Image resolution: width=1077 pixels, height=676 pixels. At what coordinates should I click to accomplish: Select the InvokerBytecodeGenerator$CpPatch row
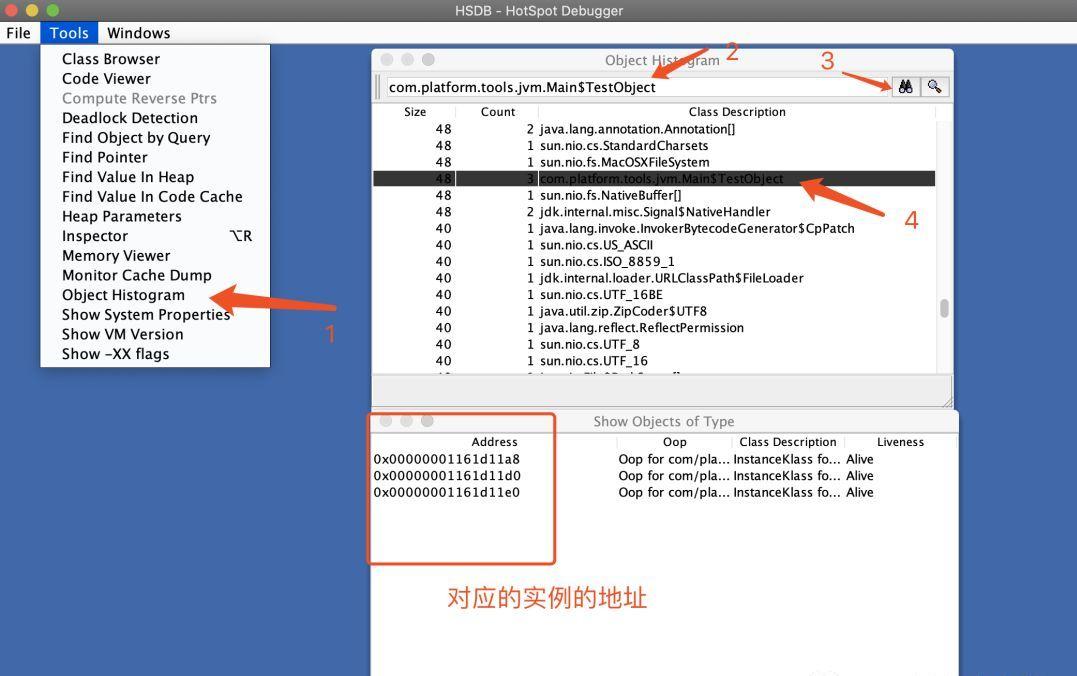click(x=654, y=228)
